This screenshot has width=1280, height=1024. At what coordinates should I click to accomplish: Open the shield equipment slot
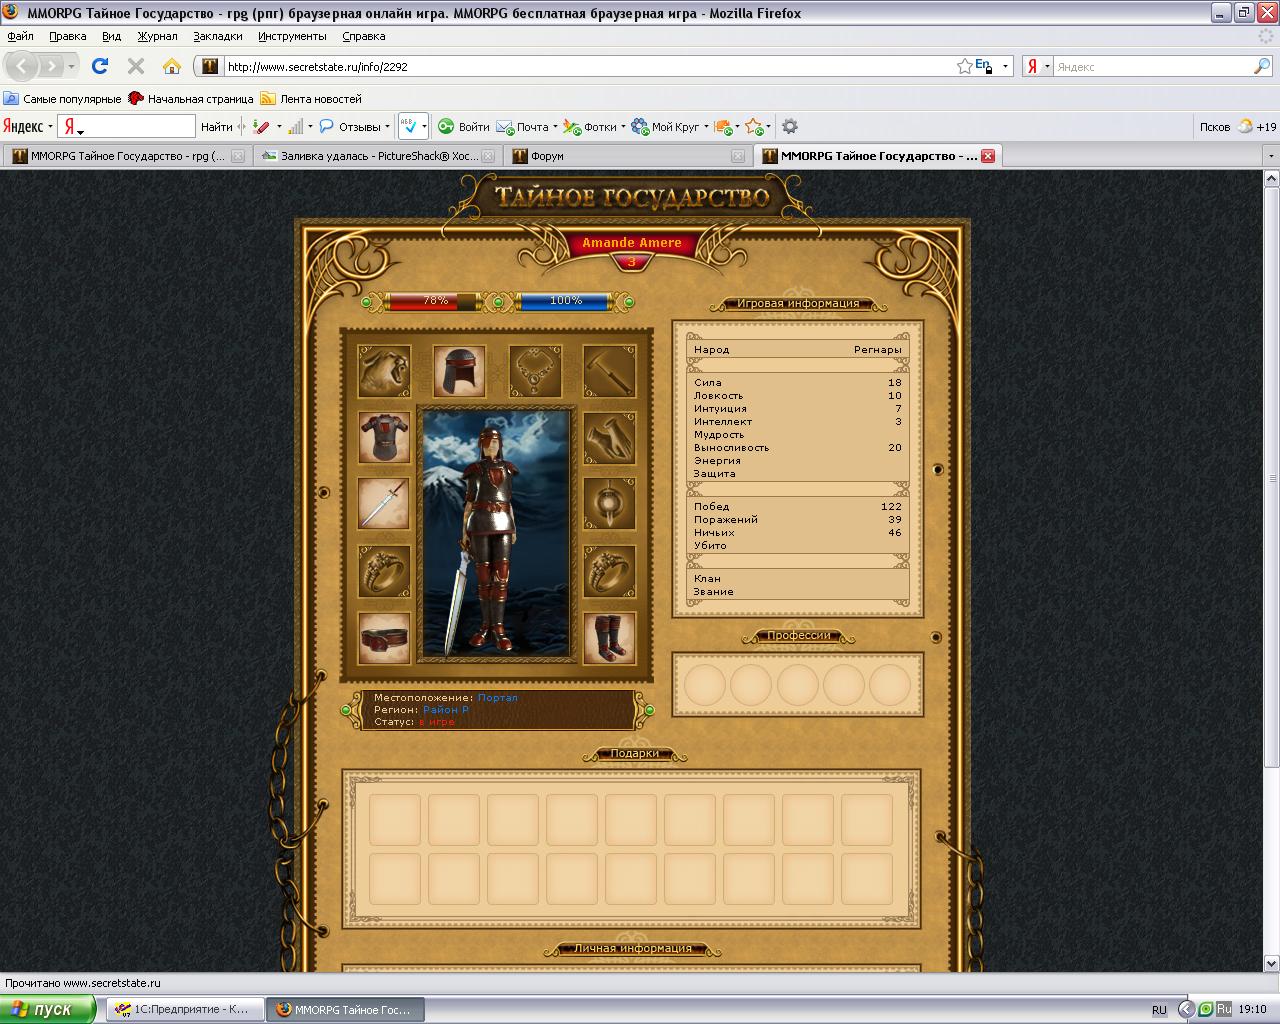coord(609,504)
